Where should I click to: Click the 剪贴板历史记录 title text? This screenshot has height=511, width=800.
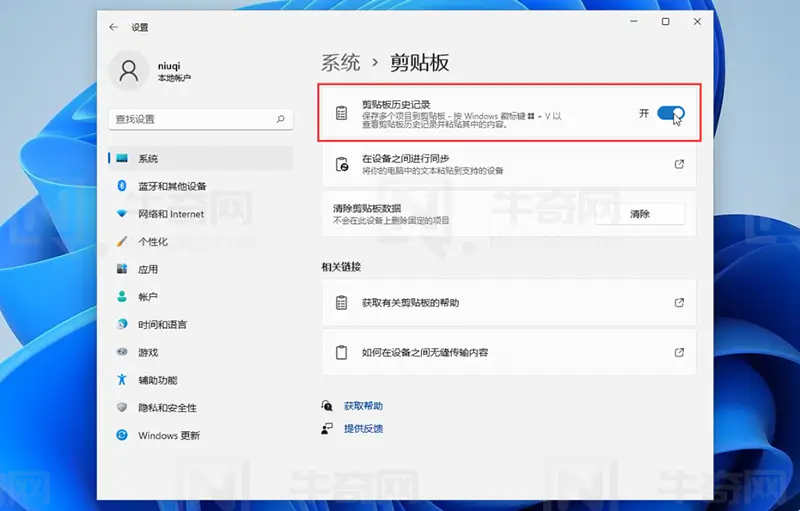point(396,105)
